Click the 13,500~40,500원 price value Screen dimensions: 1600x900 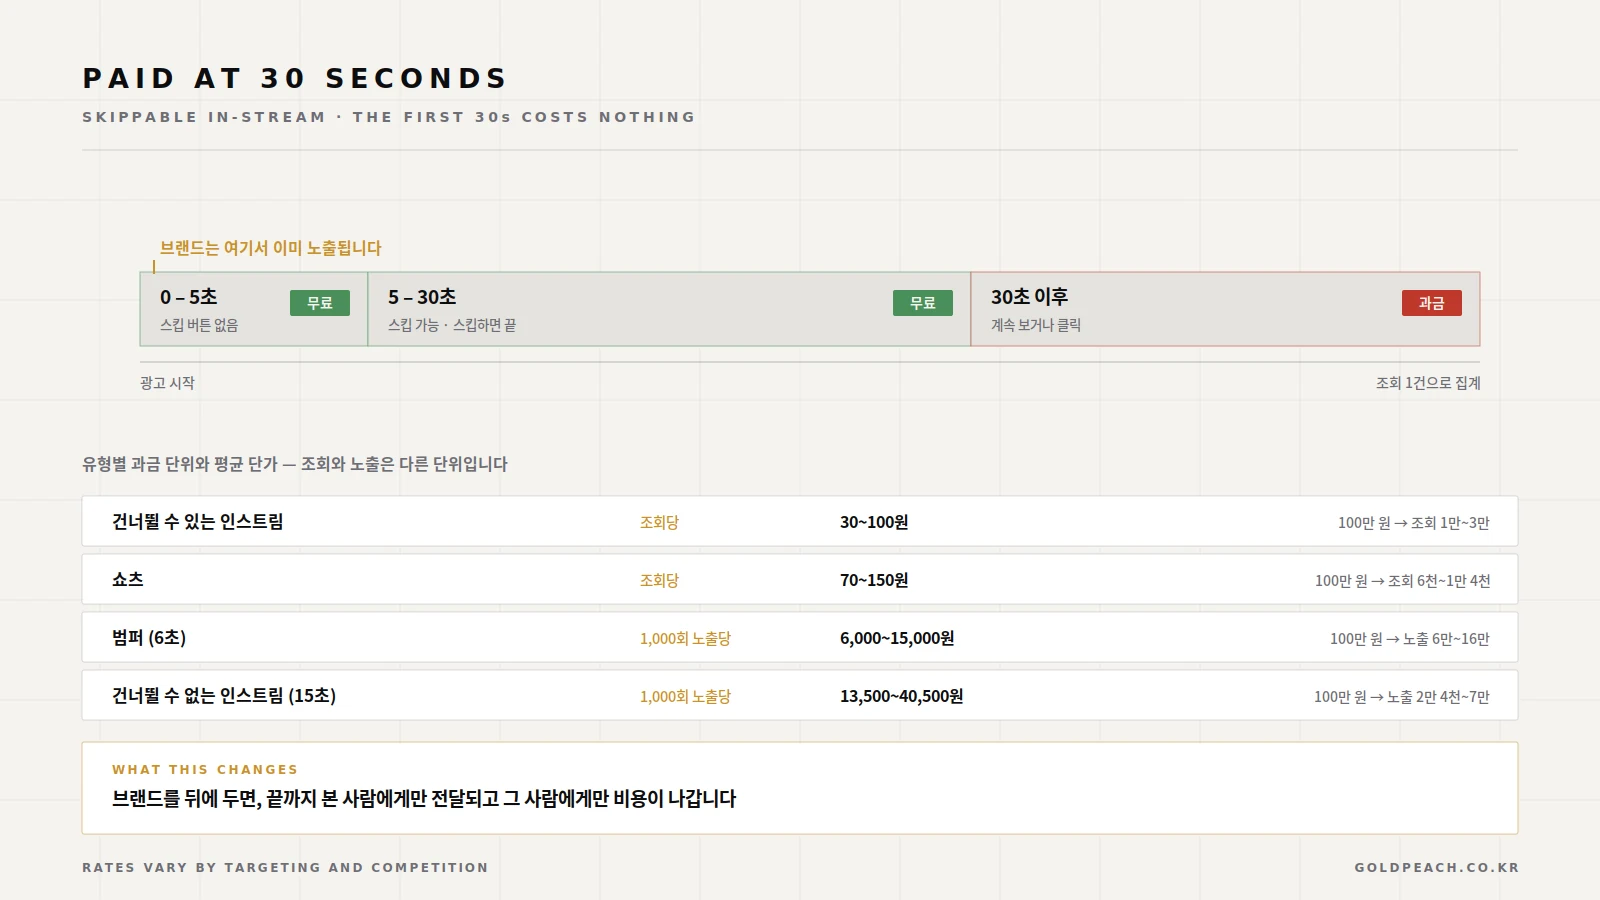901,696
